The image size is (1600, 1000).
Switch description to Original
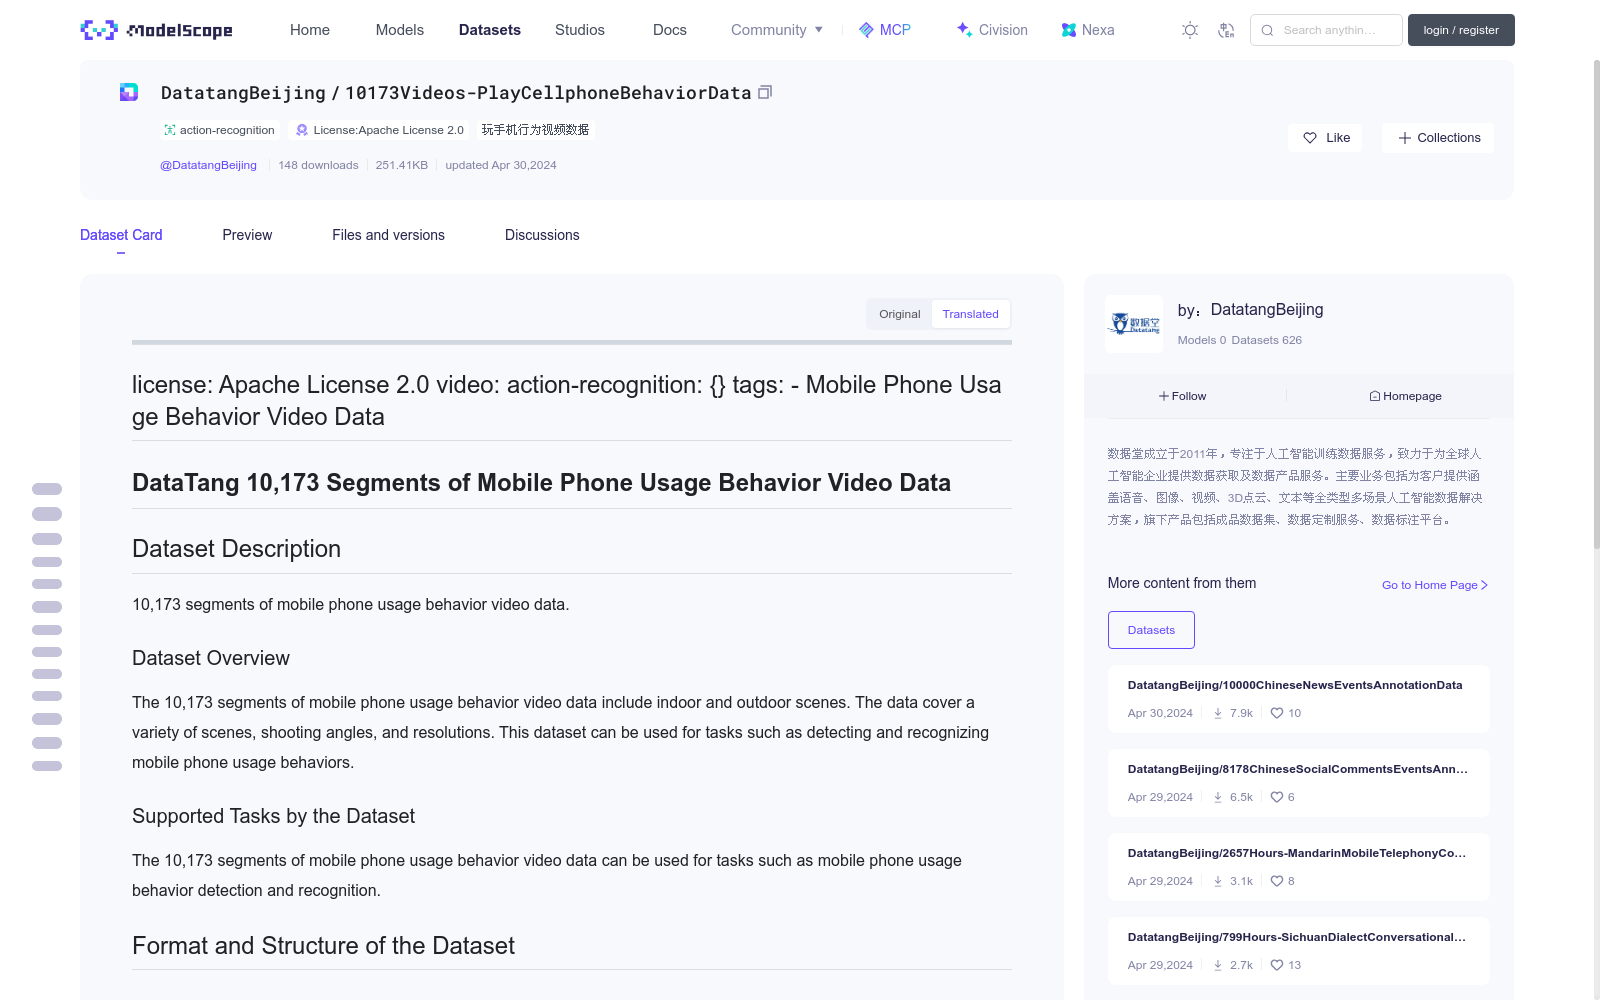(900, 314)
